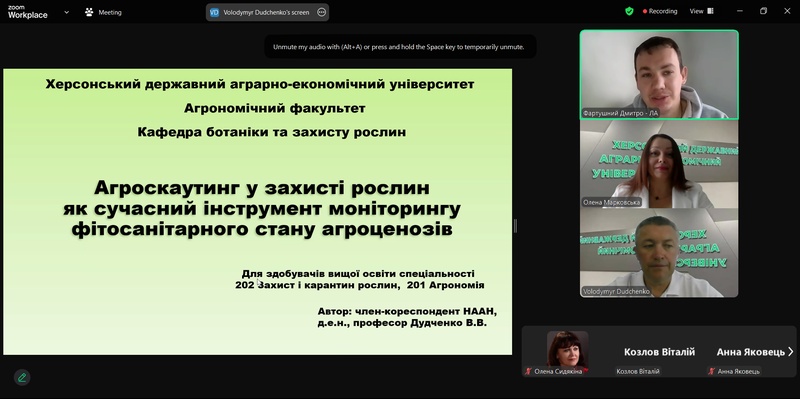Click the VD avatar badge on share tab
The height and width of the screenshot is (399, 800).
[x=214, y=12]
